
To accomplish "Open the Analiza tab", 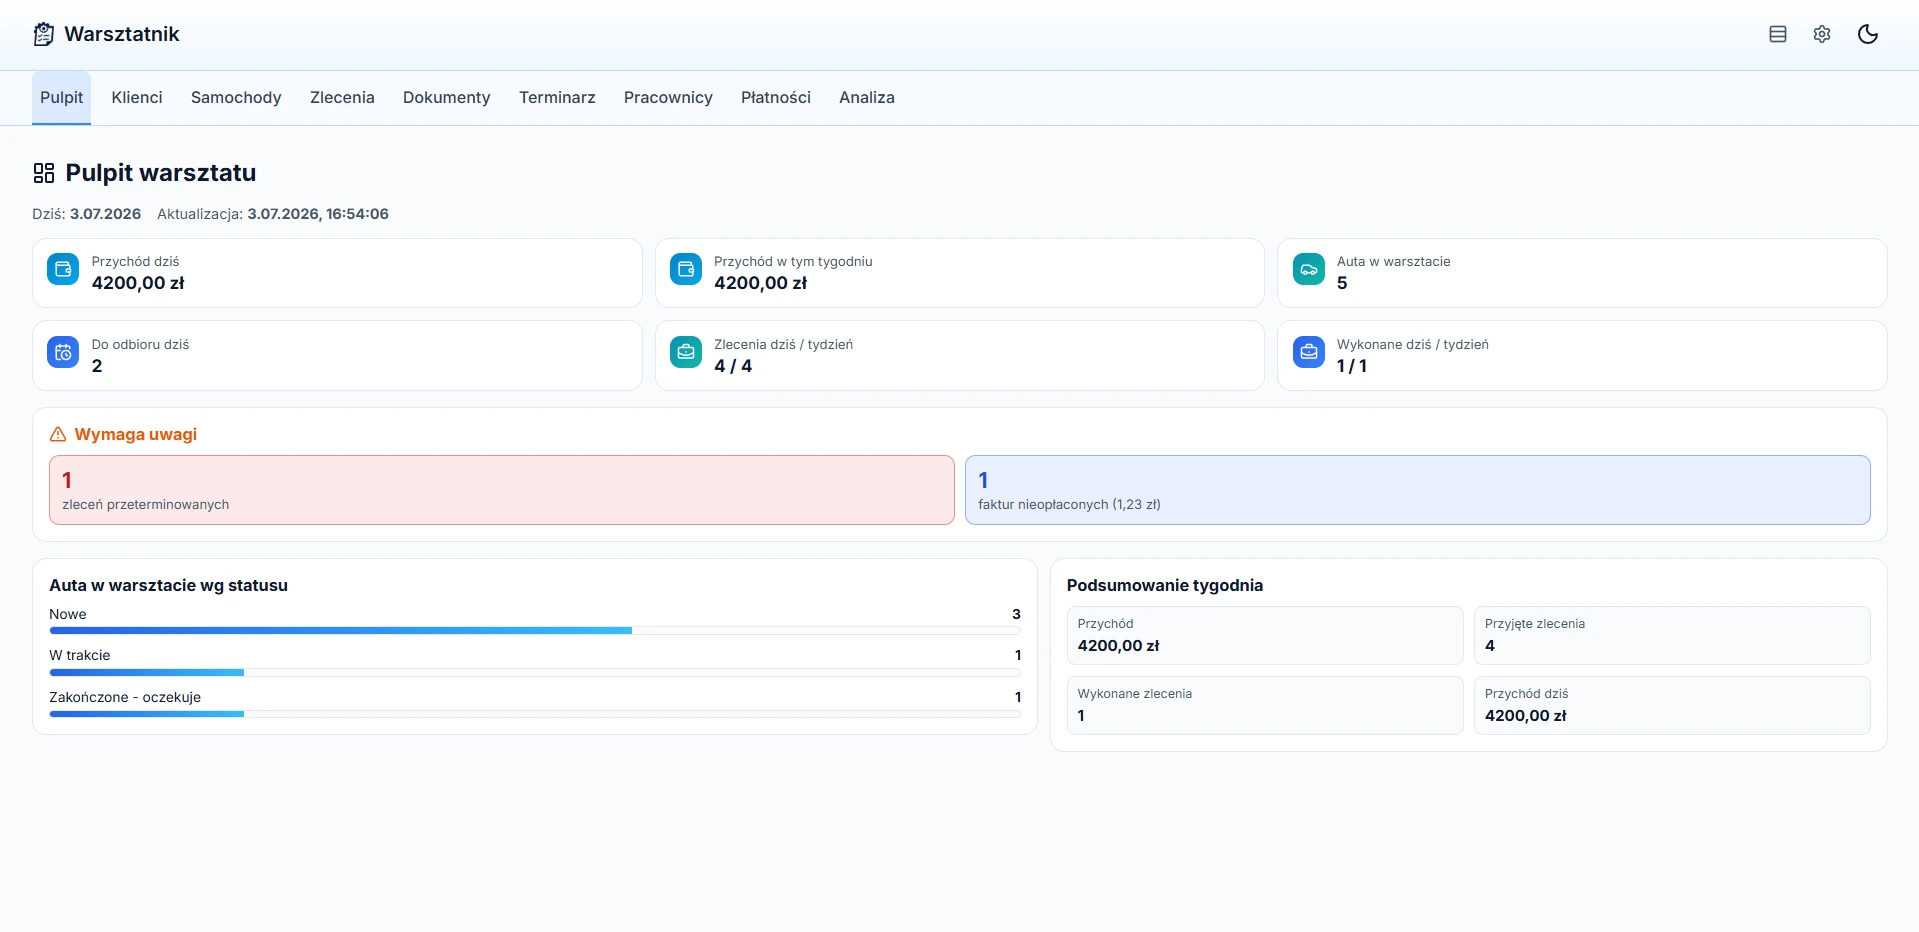I will point(867,98).
